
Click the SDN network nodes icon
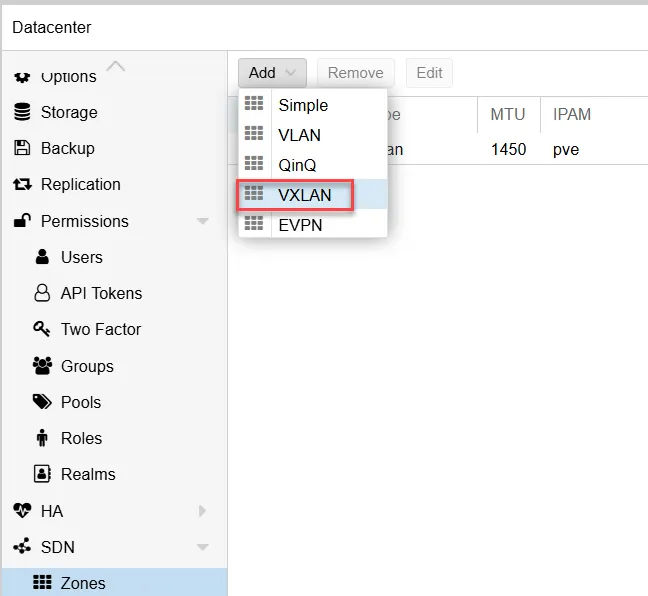pyautogui.click(x=22, y=546)
